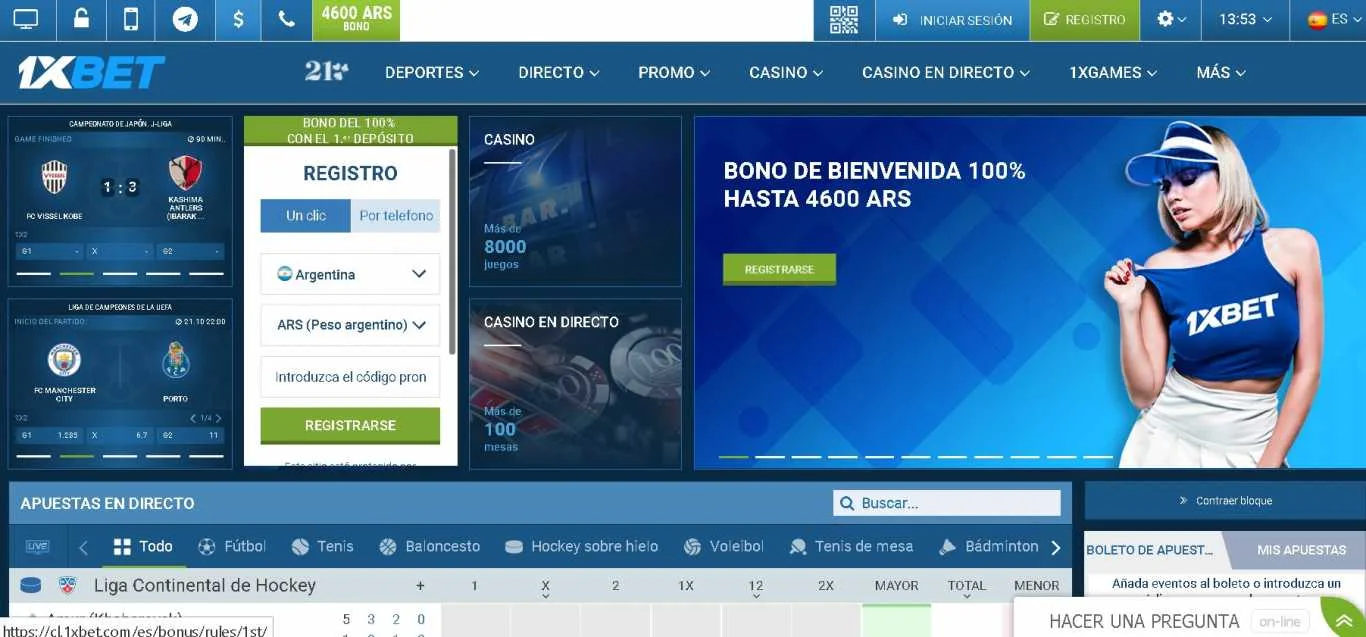Switch to Mis apuestas tab
This screenshot has width=1366, height=637.
click(x=1301, y=549)
